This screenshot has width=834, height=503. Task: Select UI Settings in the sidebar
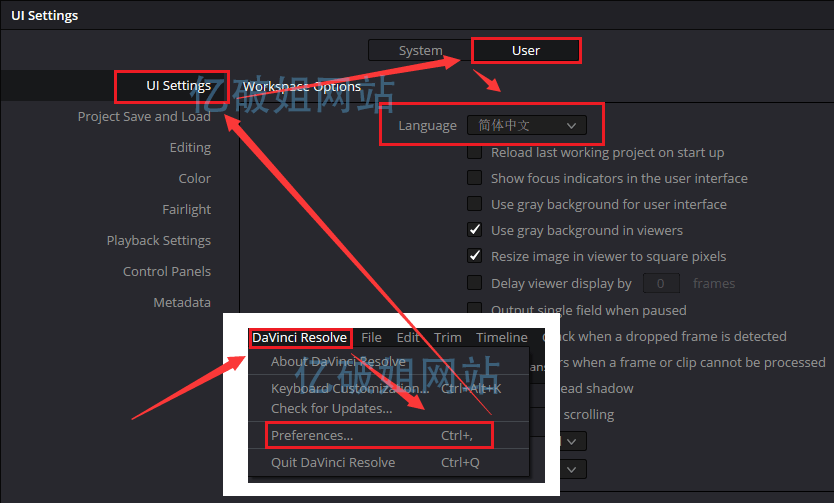click(178, 86)
